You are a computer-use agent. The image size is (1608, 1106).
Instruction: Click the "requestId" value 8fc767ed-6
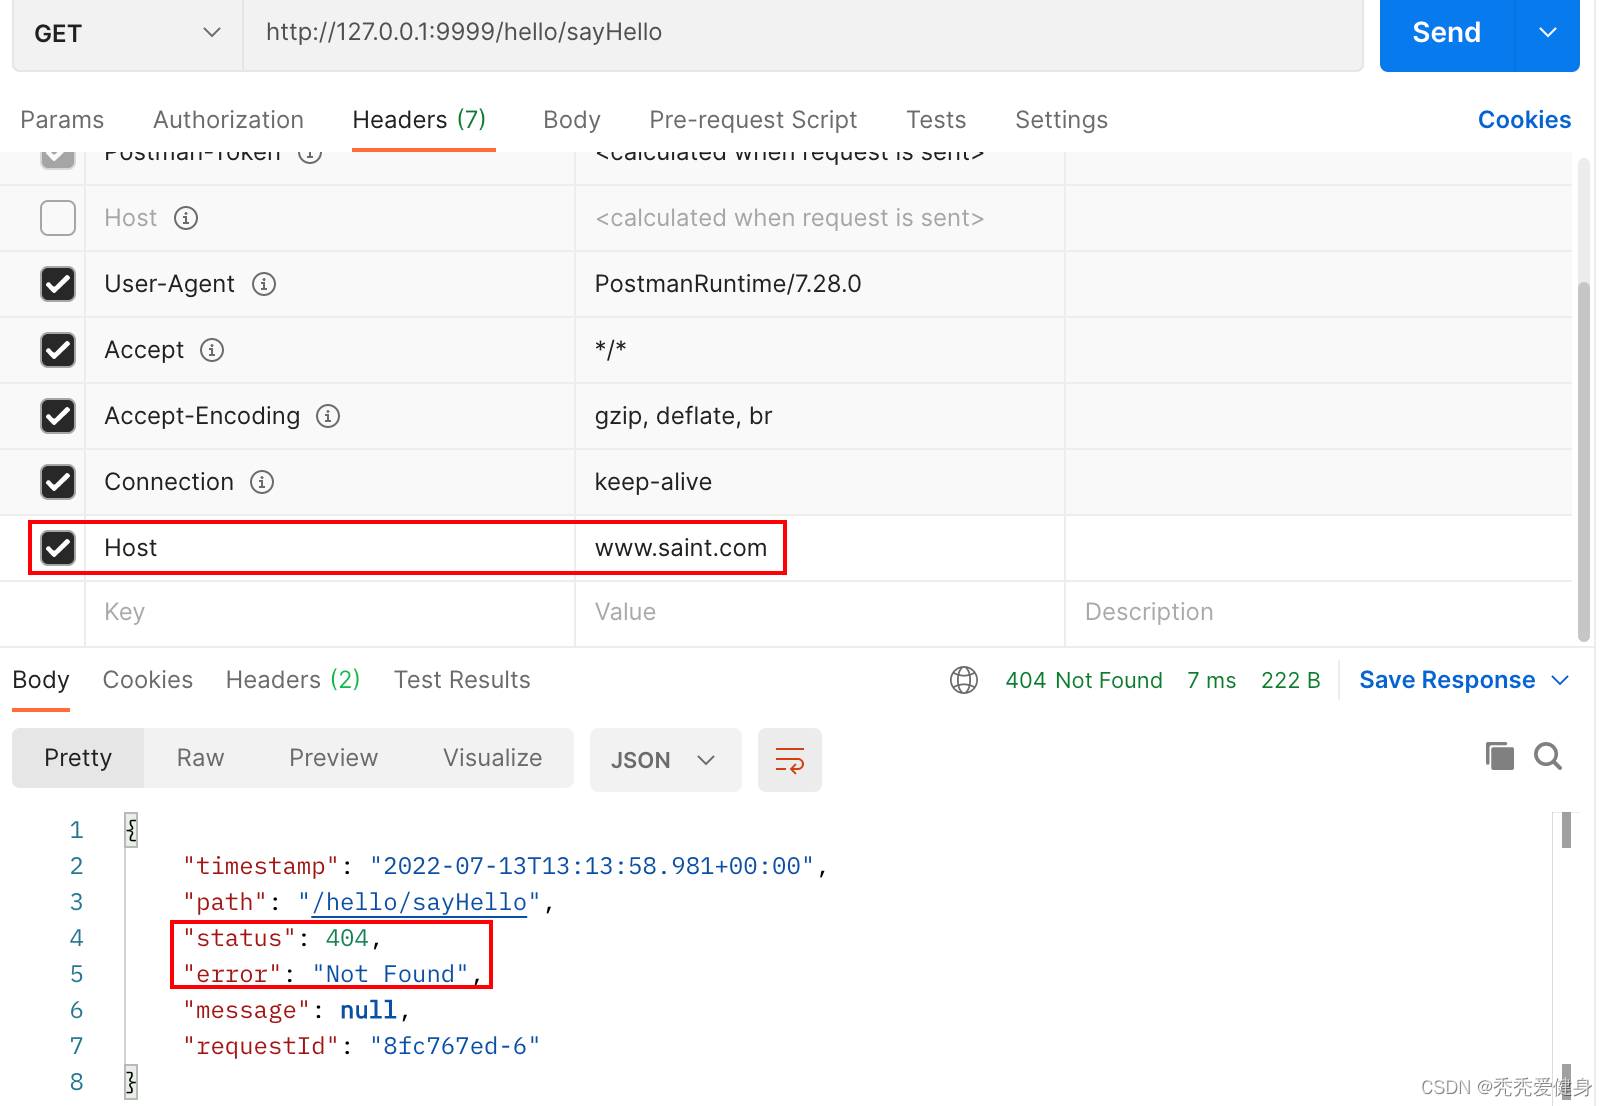(455, 1046)
